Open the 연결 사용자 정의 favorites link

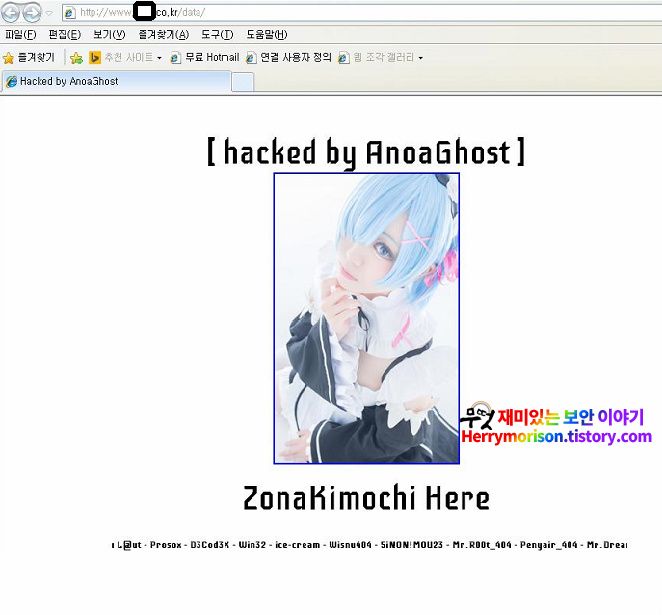click(x=289, y=57)
